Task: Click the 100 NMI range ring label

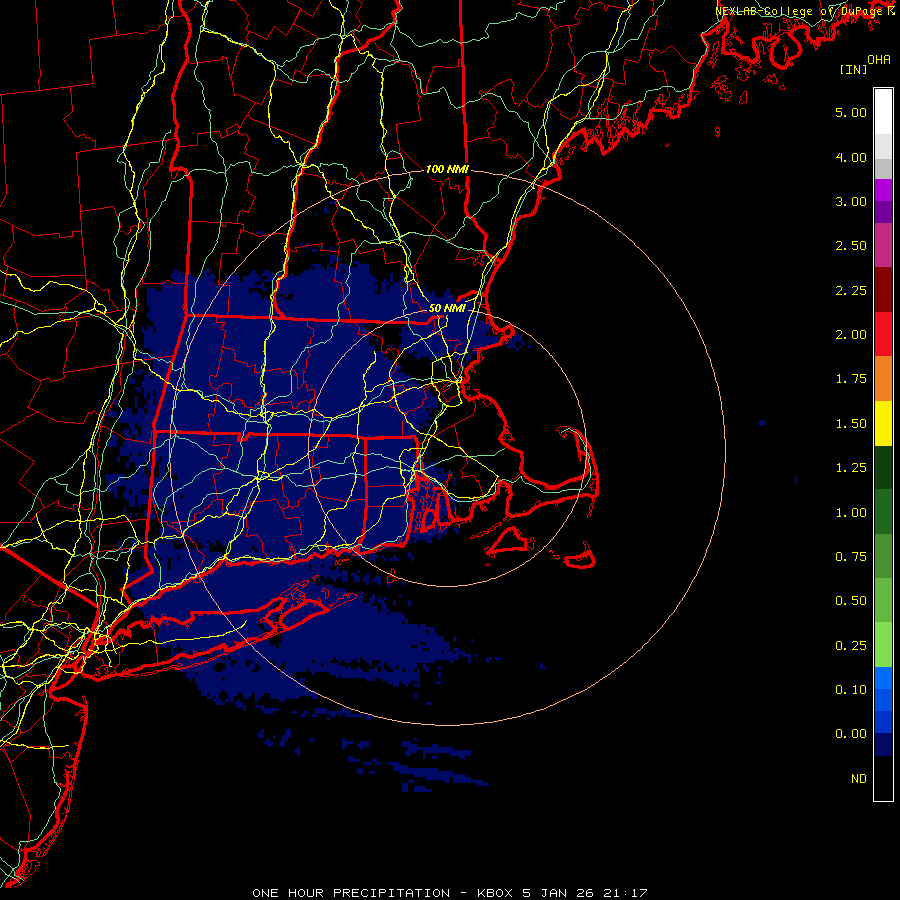Action: [x=447, y=169]
